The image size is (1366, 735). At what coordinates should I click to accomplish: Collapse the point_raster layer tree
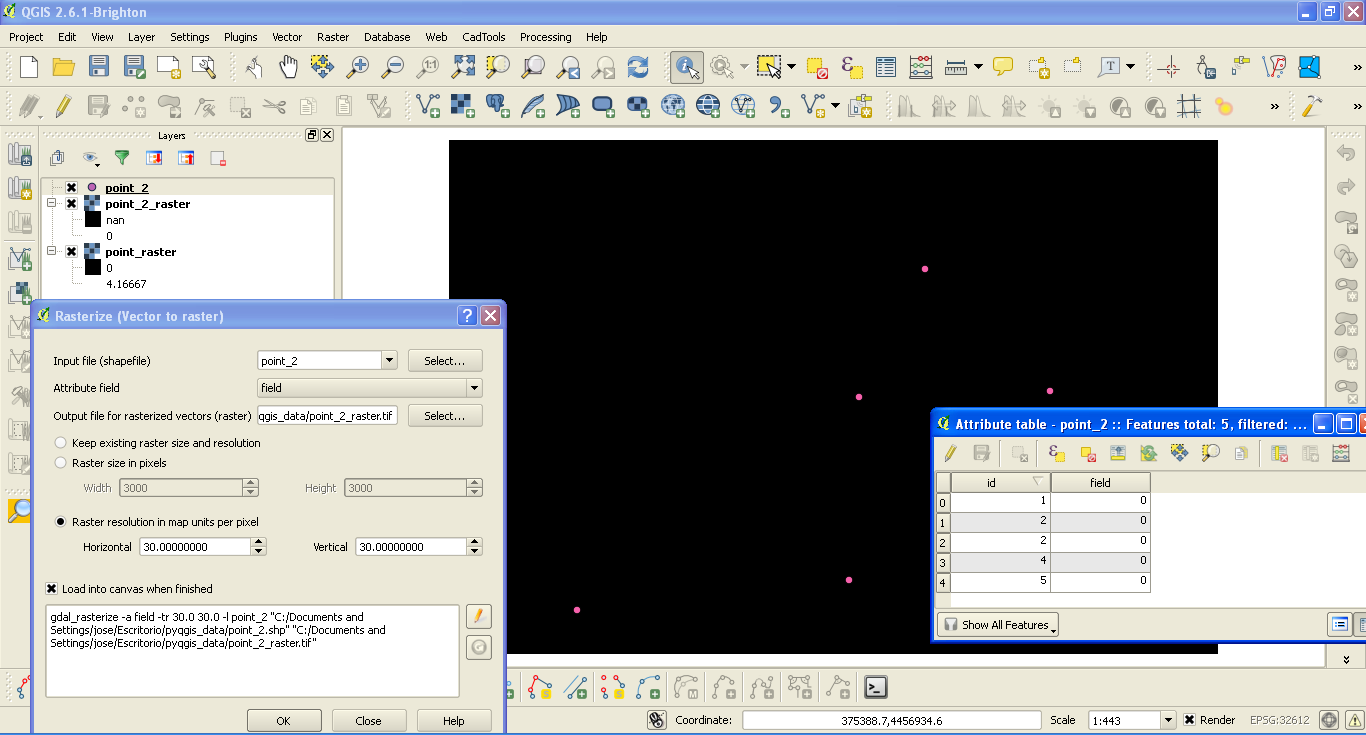click(52, 252)
